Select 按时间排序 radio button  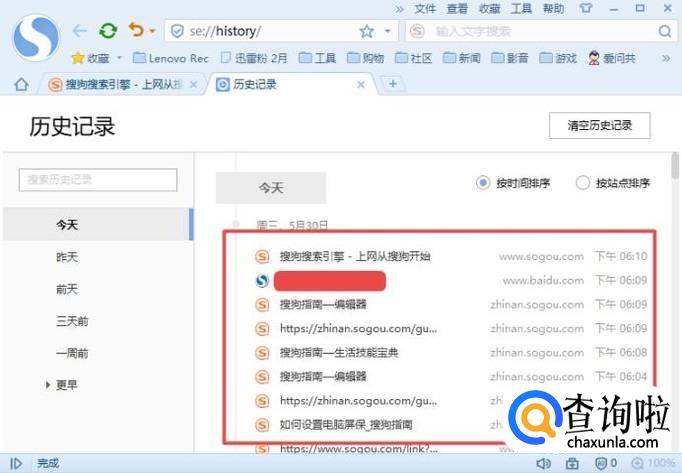coord(484,183)
